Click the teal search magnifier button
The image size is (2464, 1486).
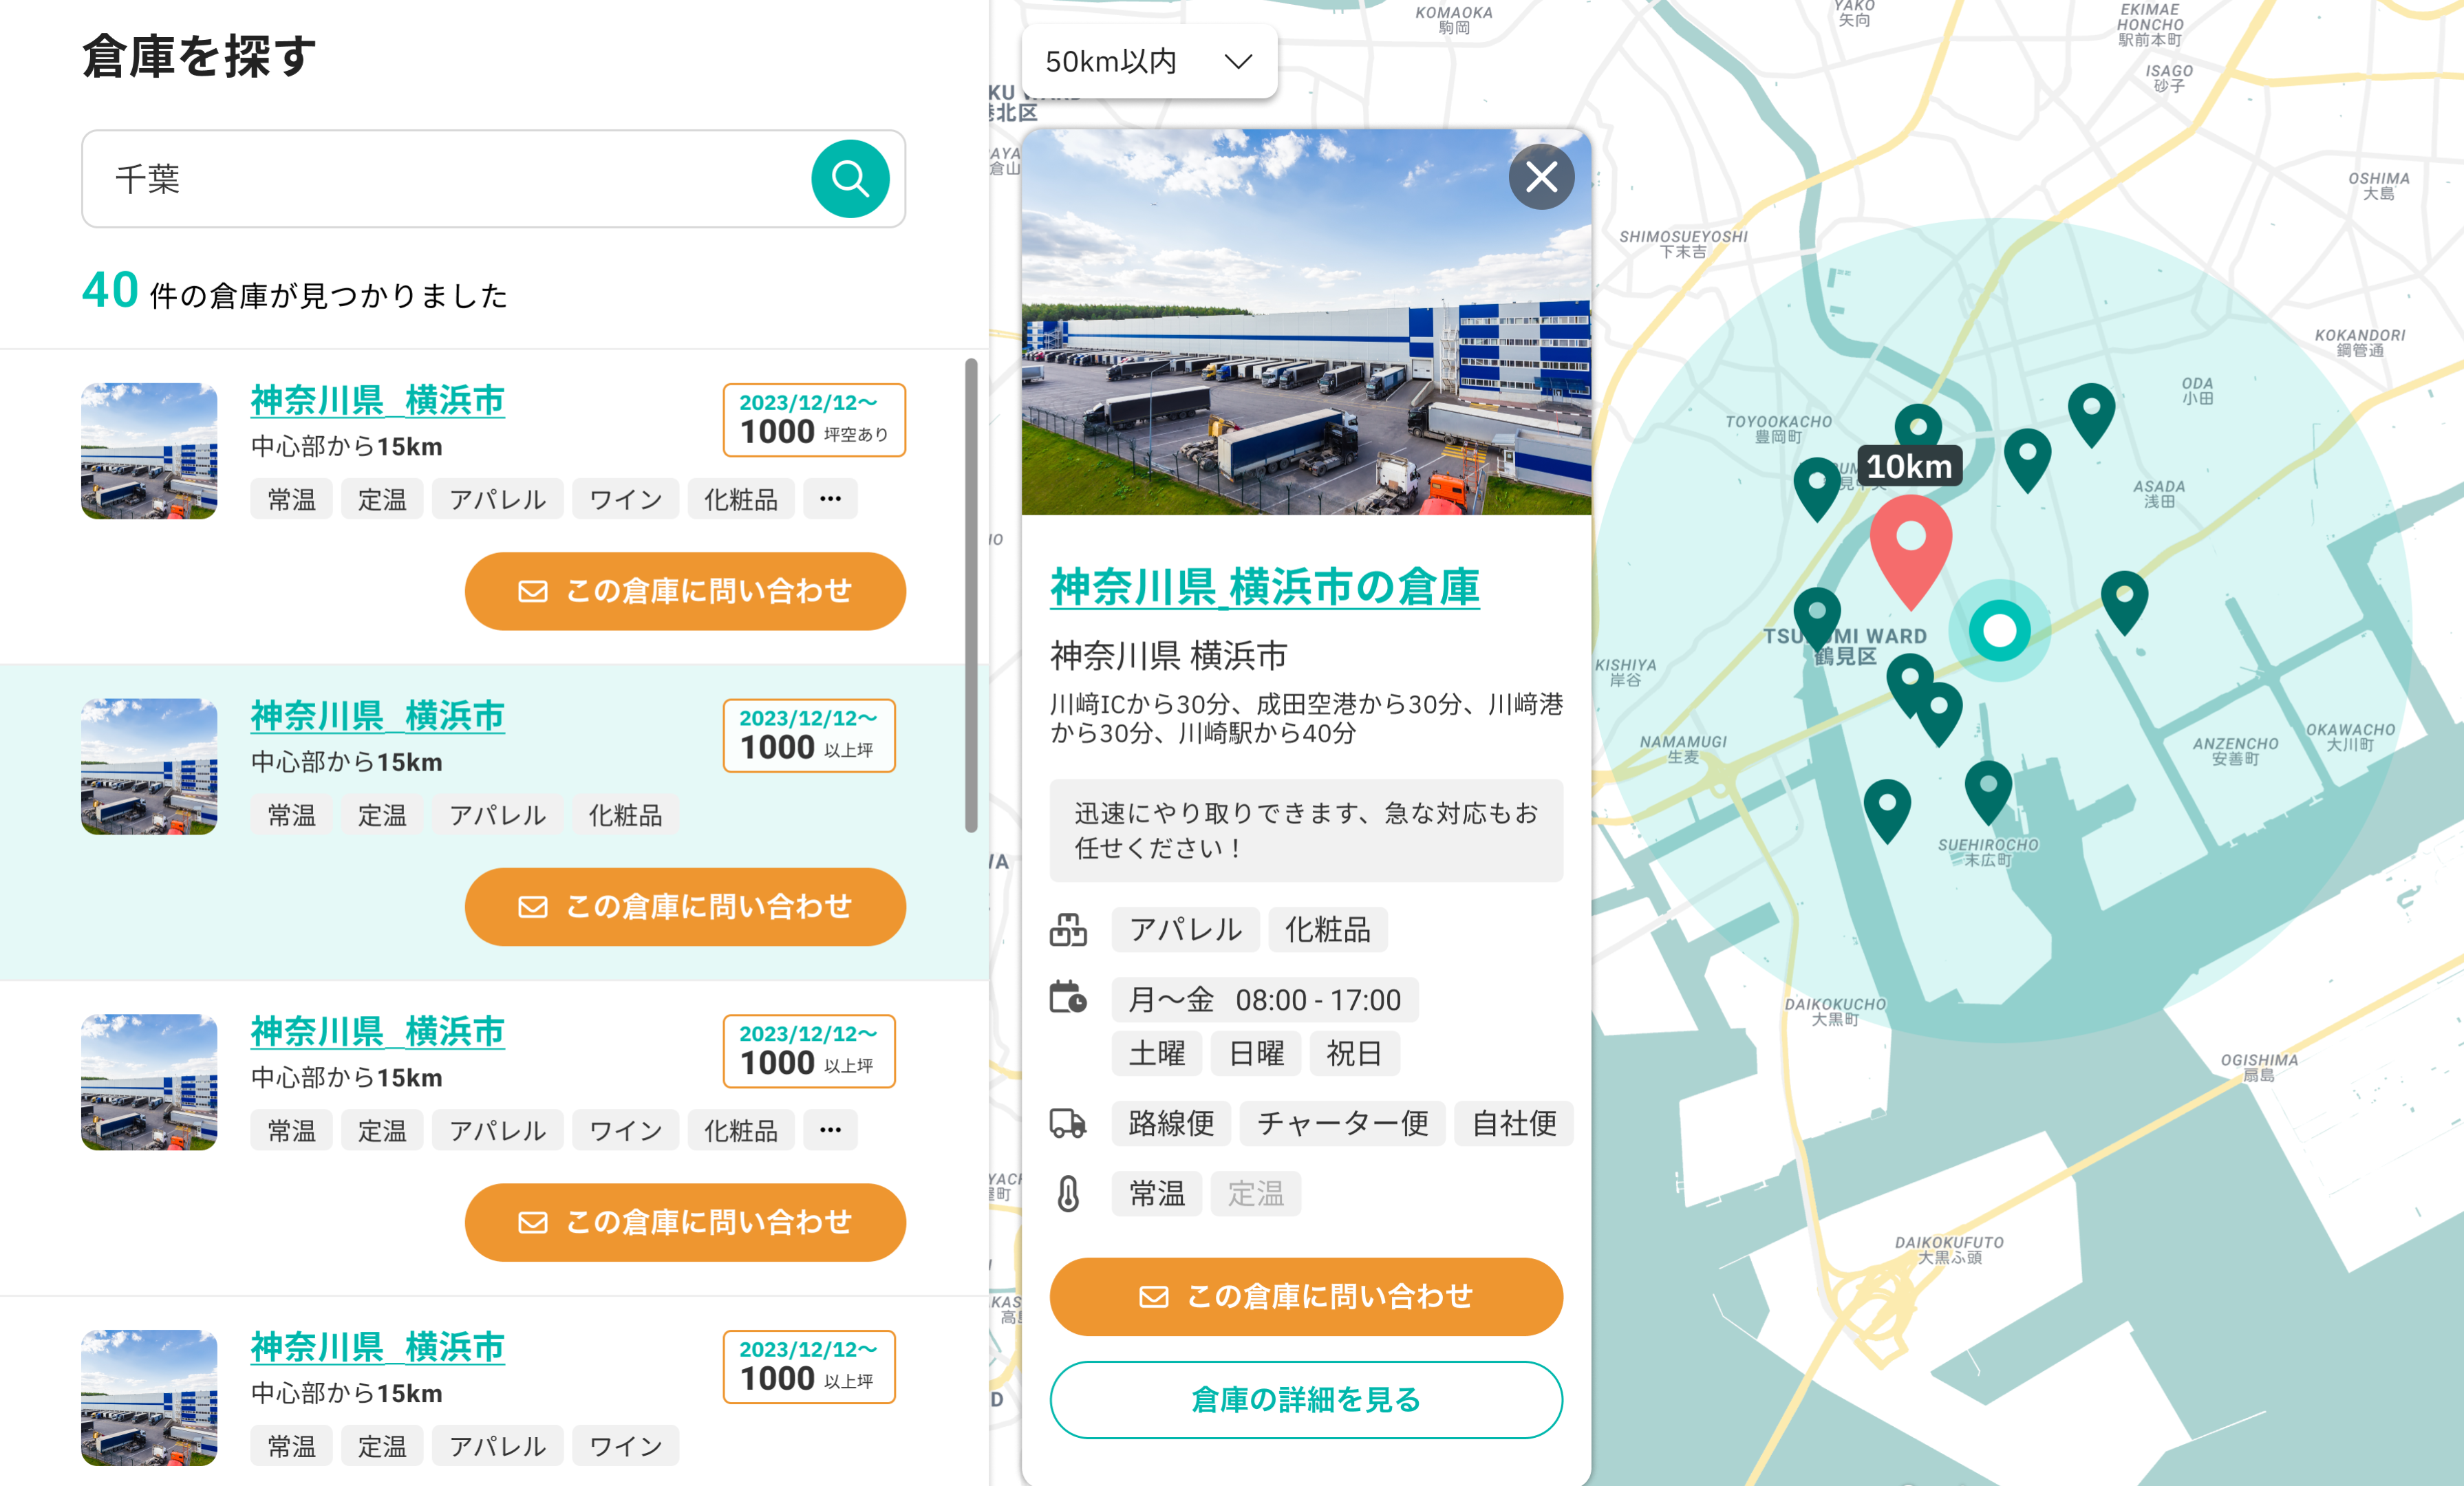(850, 178)
